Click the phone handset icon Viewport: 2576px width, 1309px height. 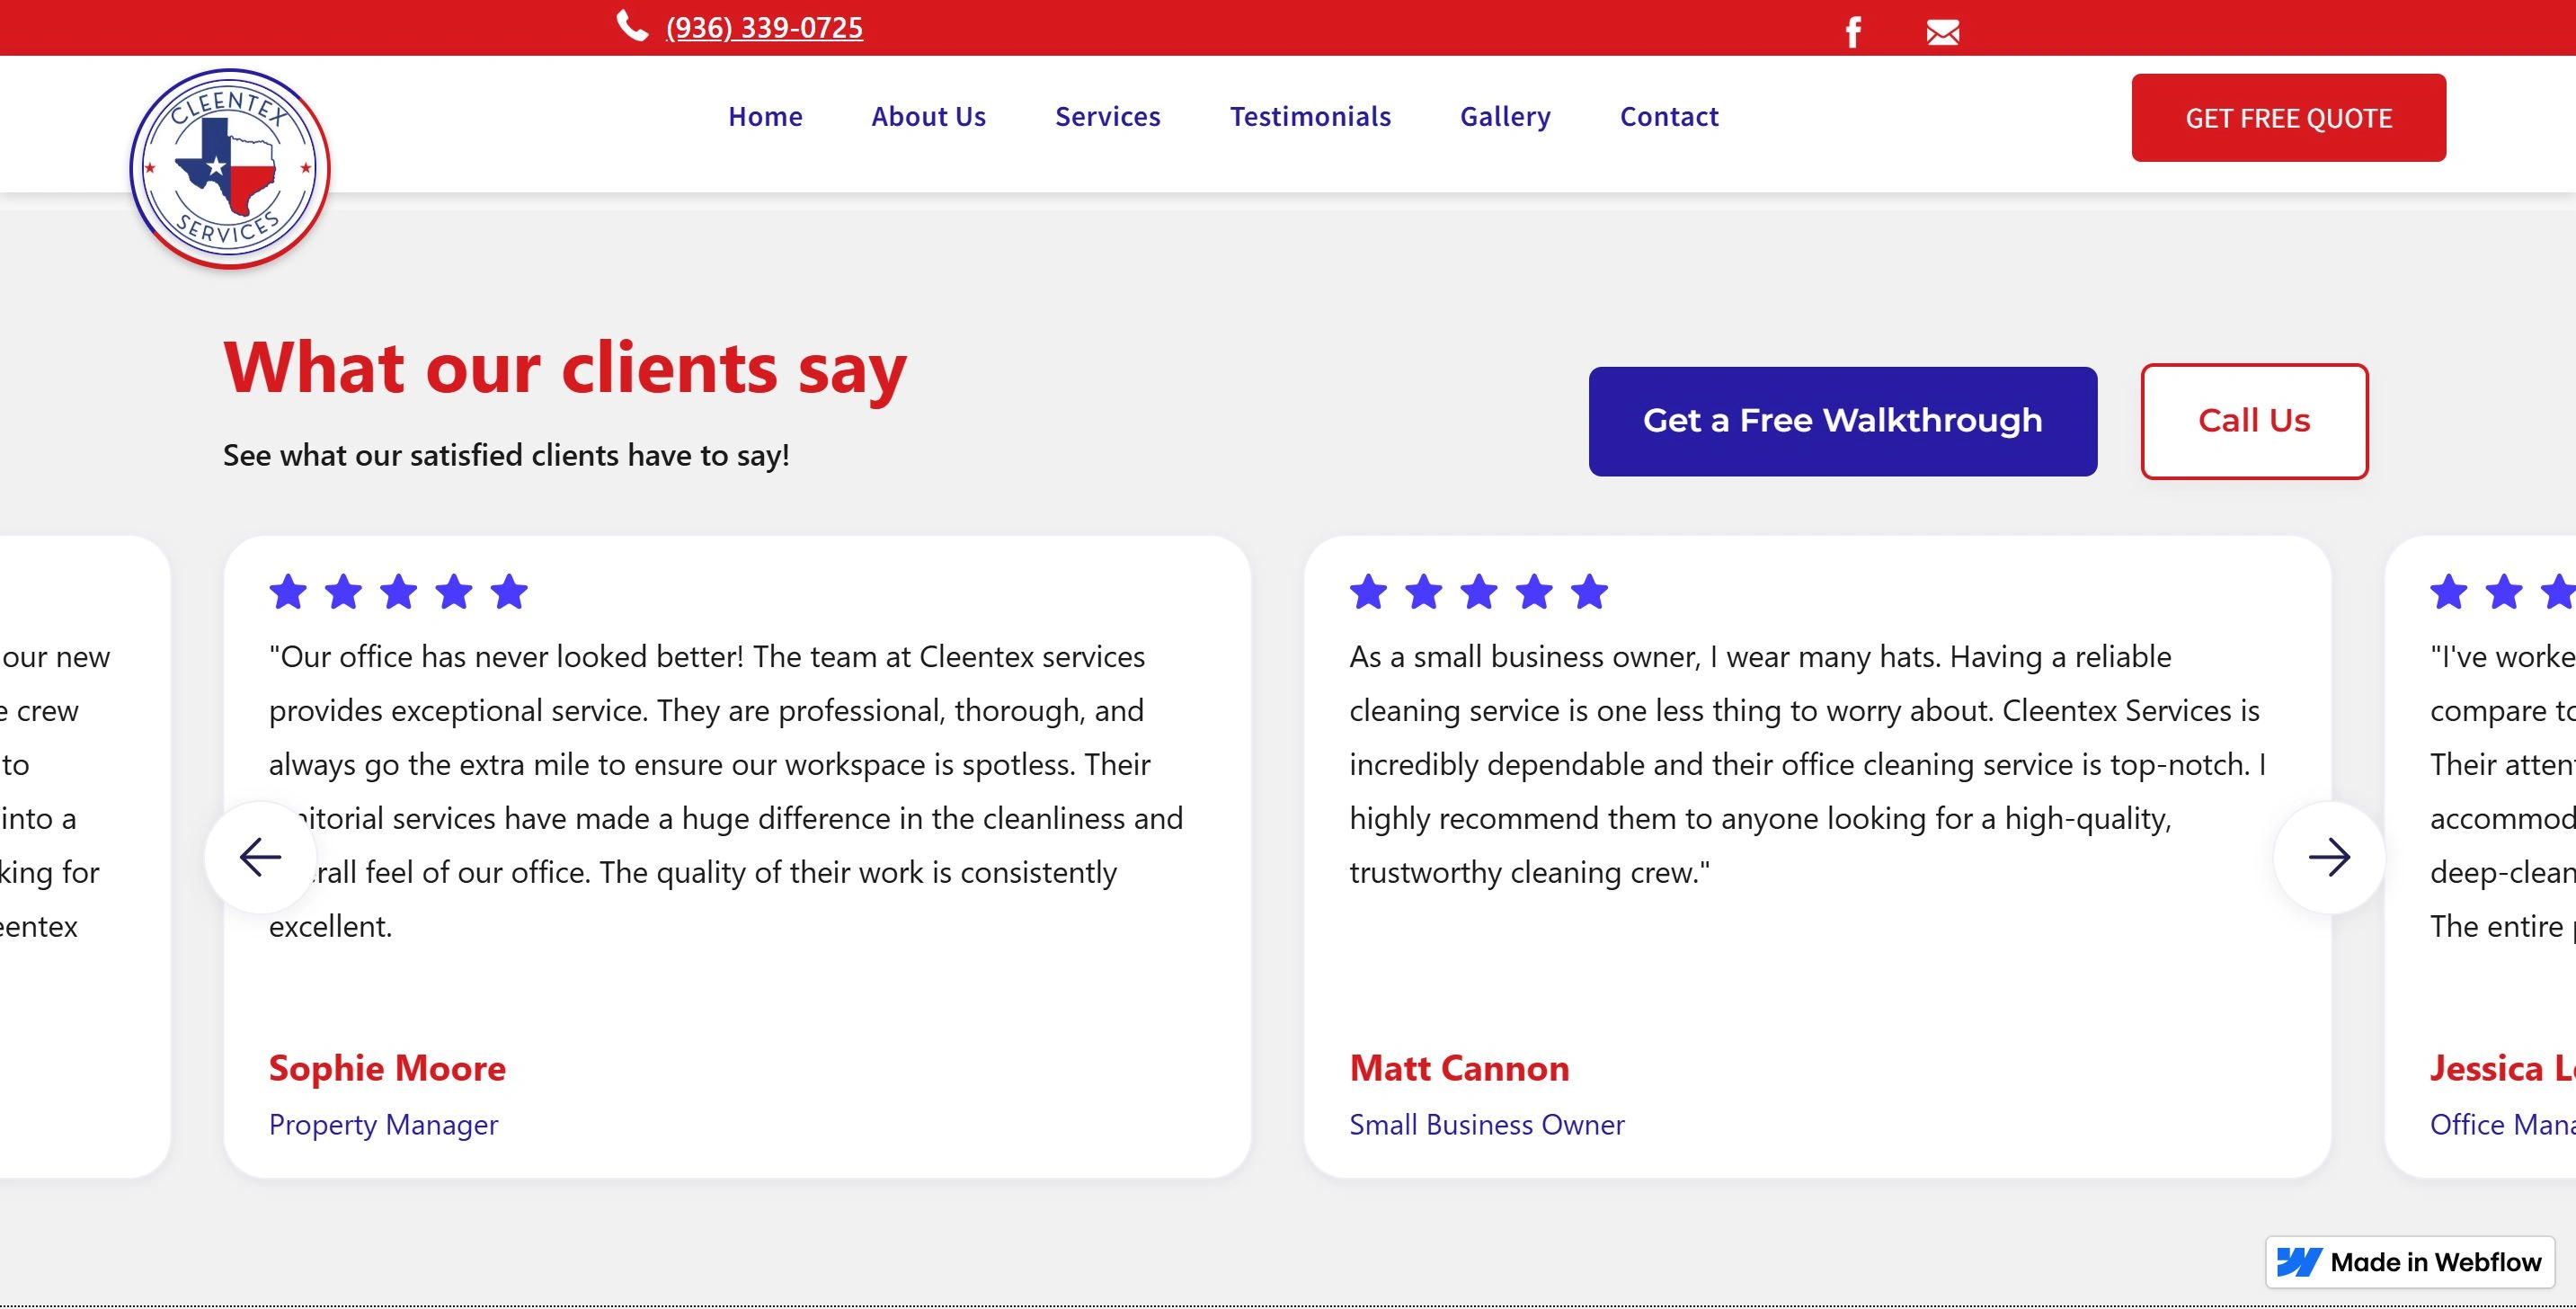point(632,25)
